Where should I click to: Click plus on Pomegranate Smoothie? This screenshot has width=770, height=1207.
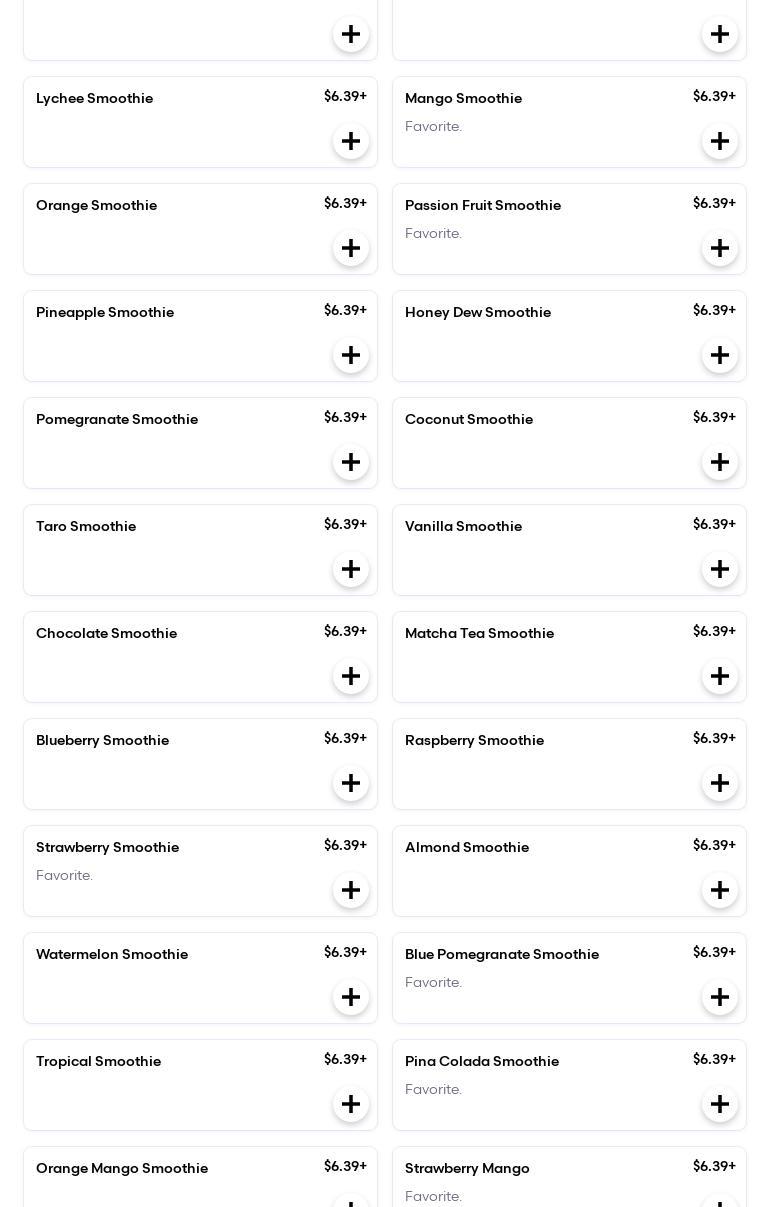coord(351,462)
